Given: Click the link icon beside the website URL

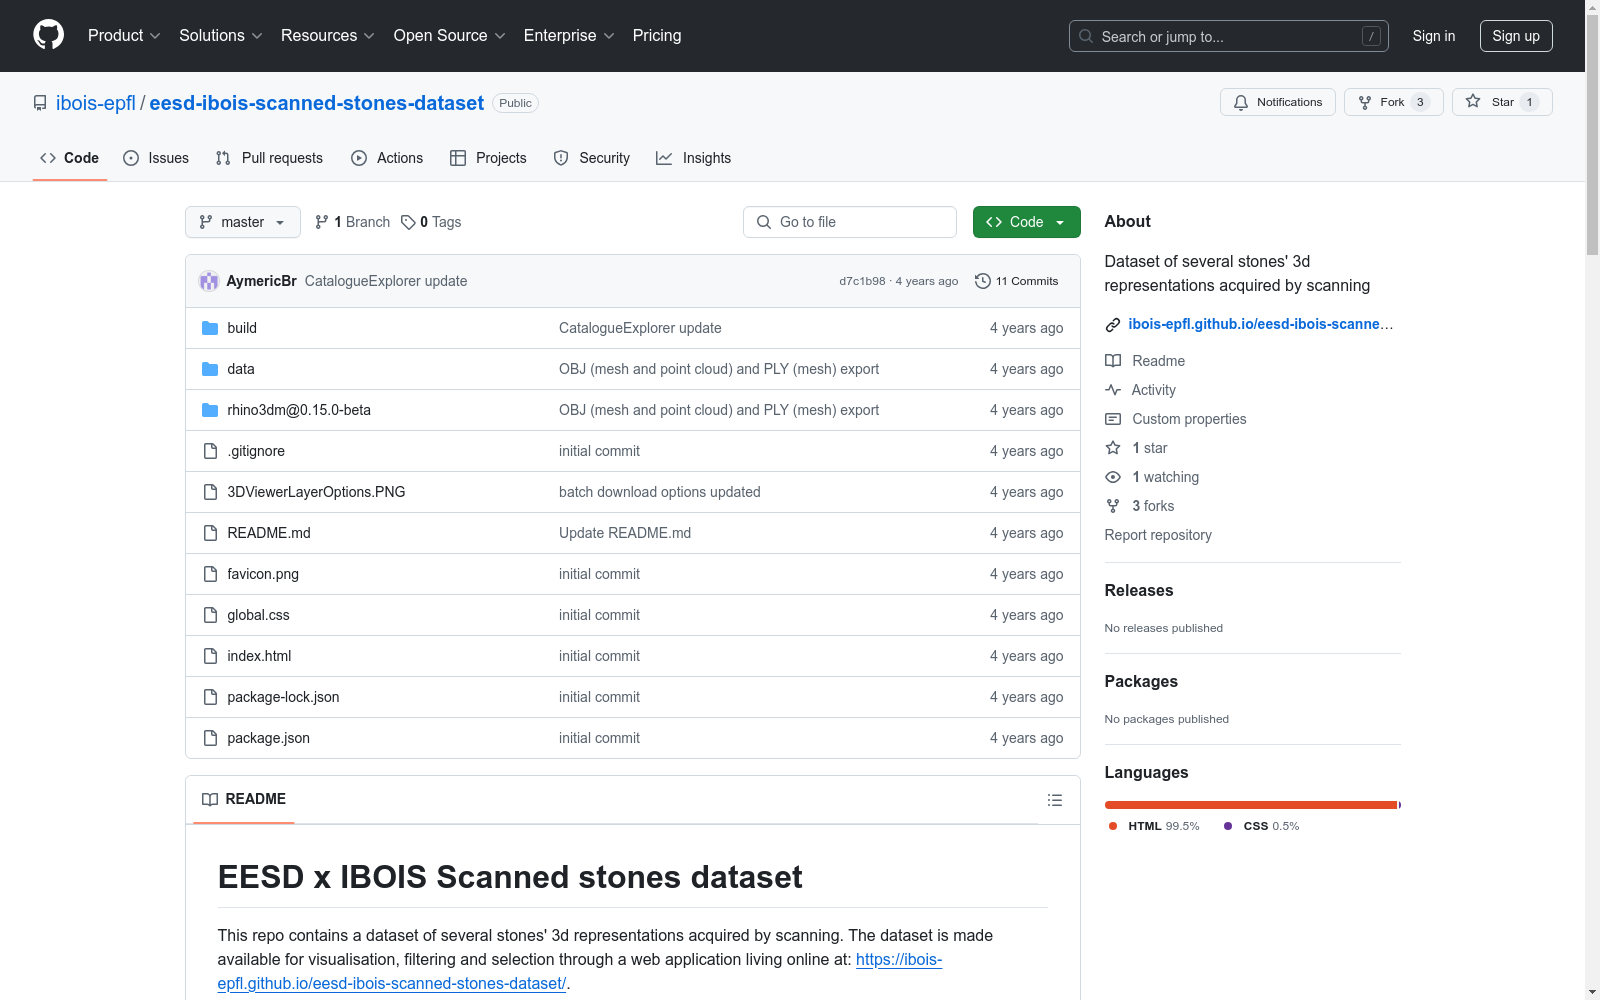Looking at the screenshot, I should [x=1113, y=325].
